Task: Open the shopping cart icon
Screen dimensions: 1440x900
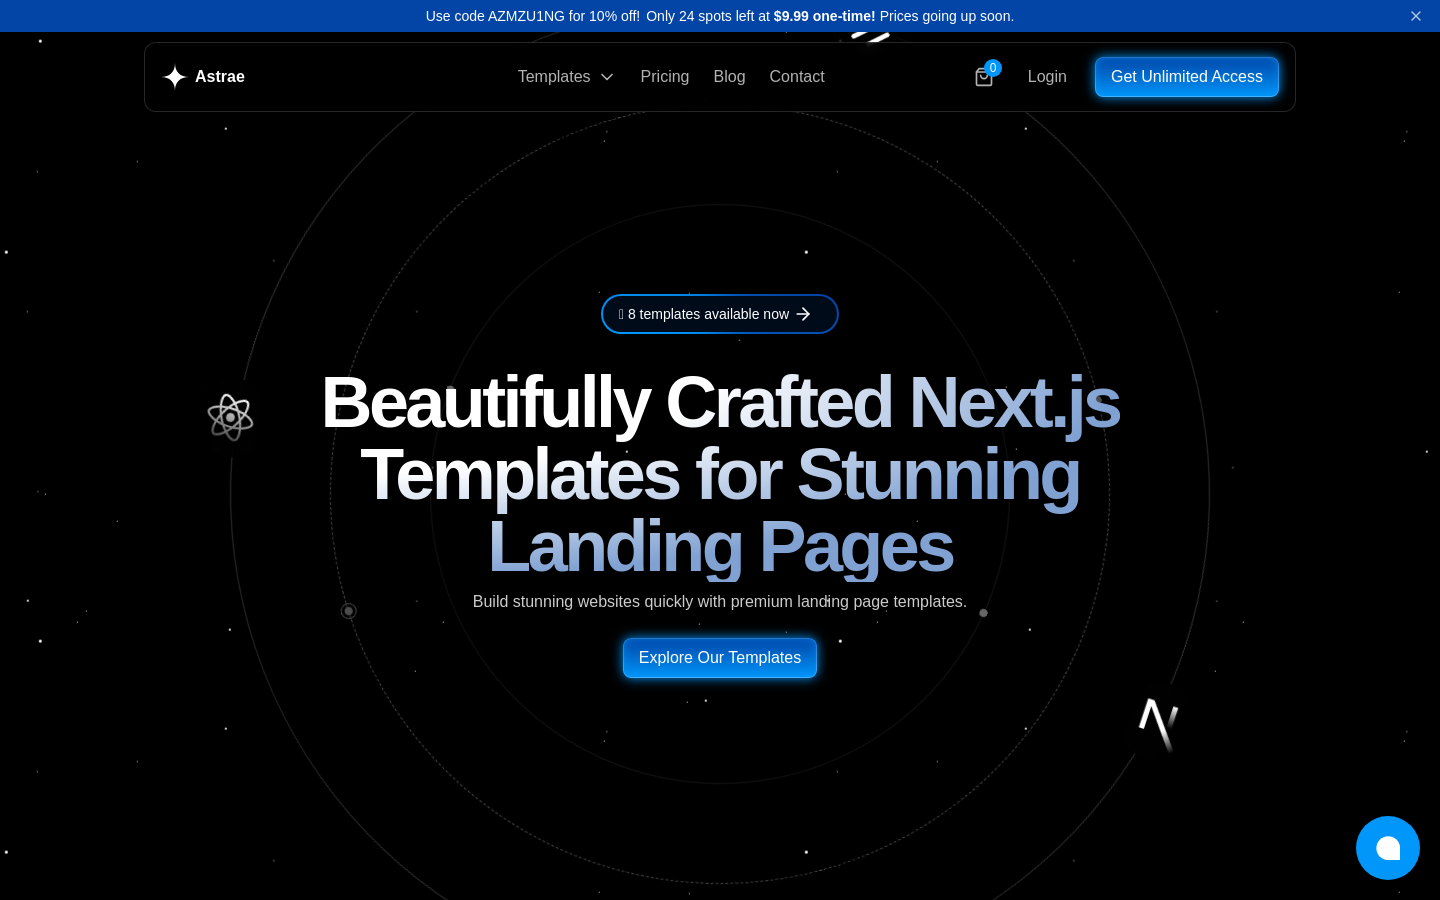Action: pos(984,78)
